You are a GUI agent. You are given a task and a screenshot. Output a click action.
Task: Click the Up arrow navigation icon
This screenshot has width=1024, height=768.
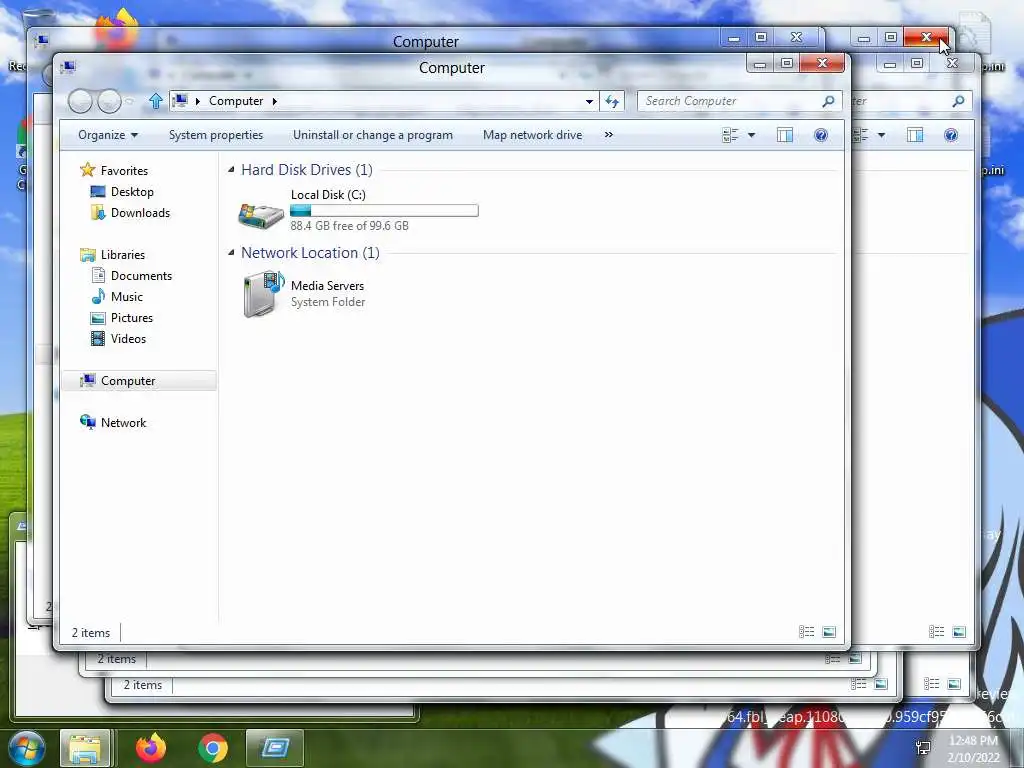155,101
